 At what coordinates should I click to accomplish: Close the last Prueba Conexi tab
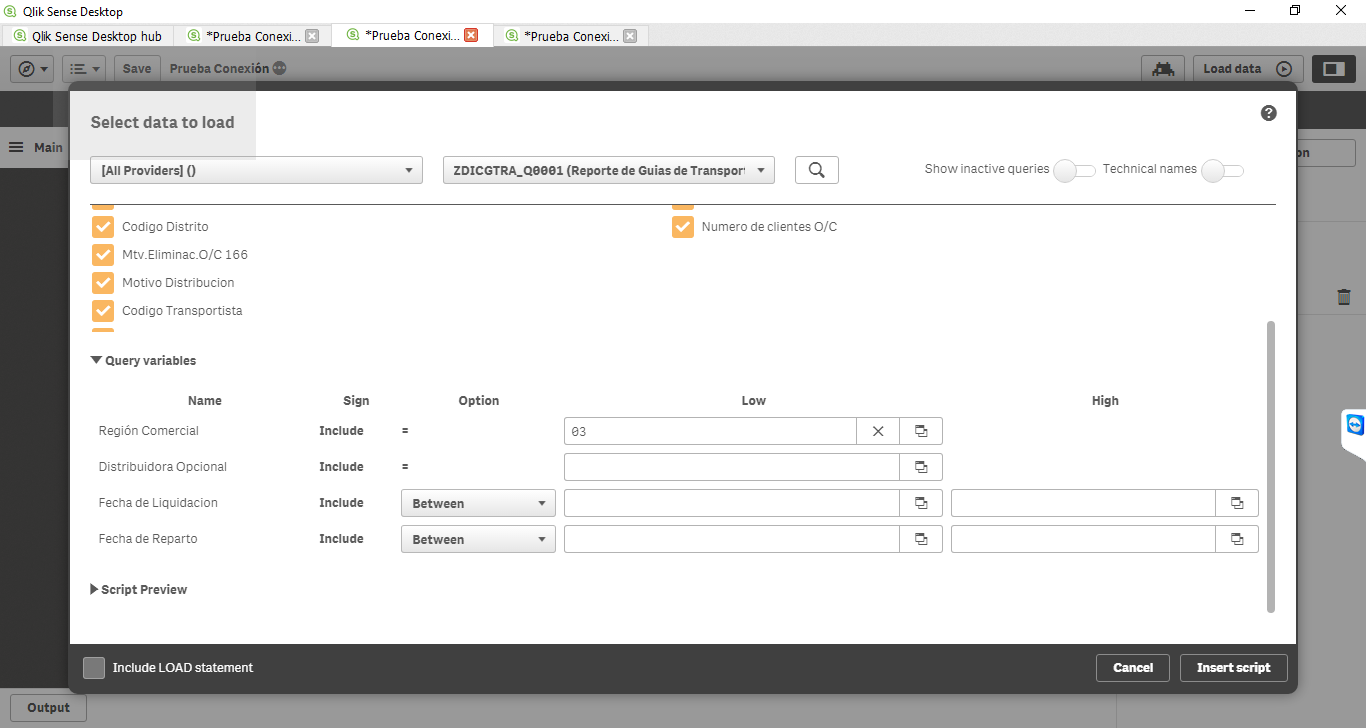click(x=630, y=35)
